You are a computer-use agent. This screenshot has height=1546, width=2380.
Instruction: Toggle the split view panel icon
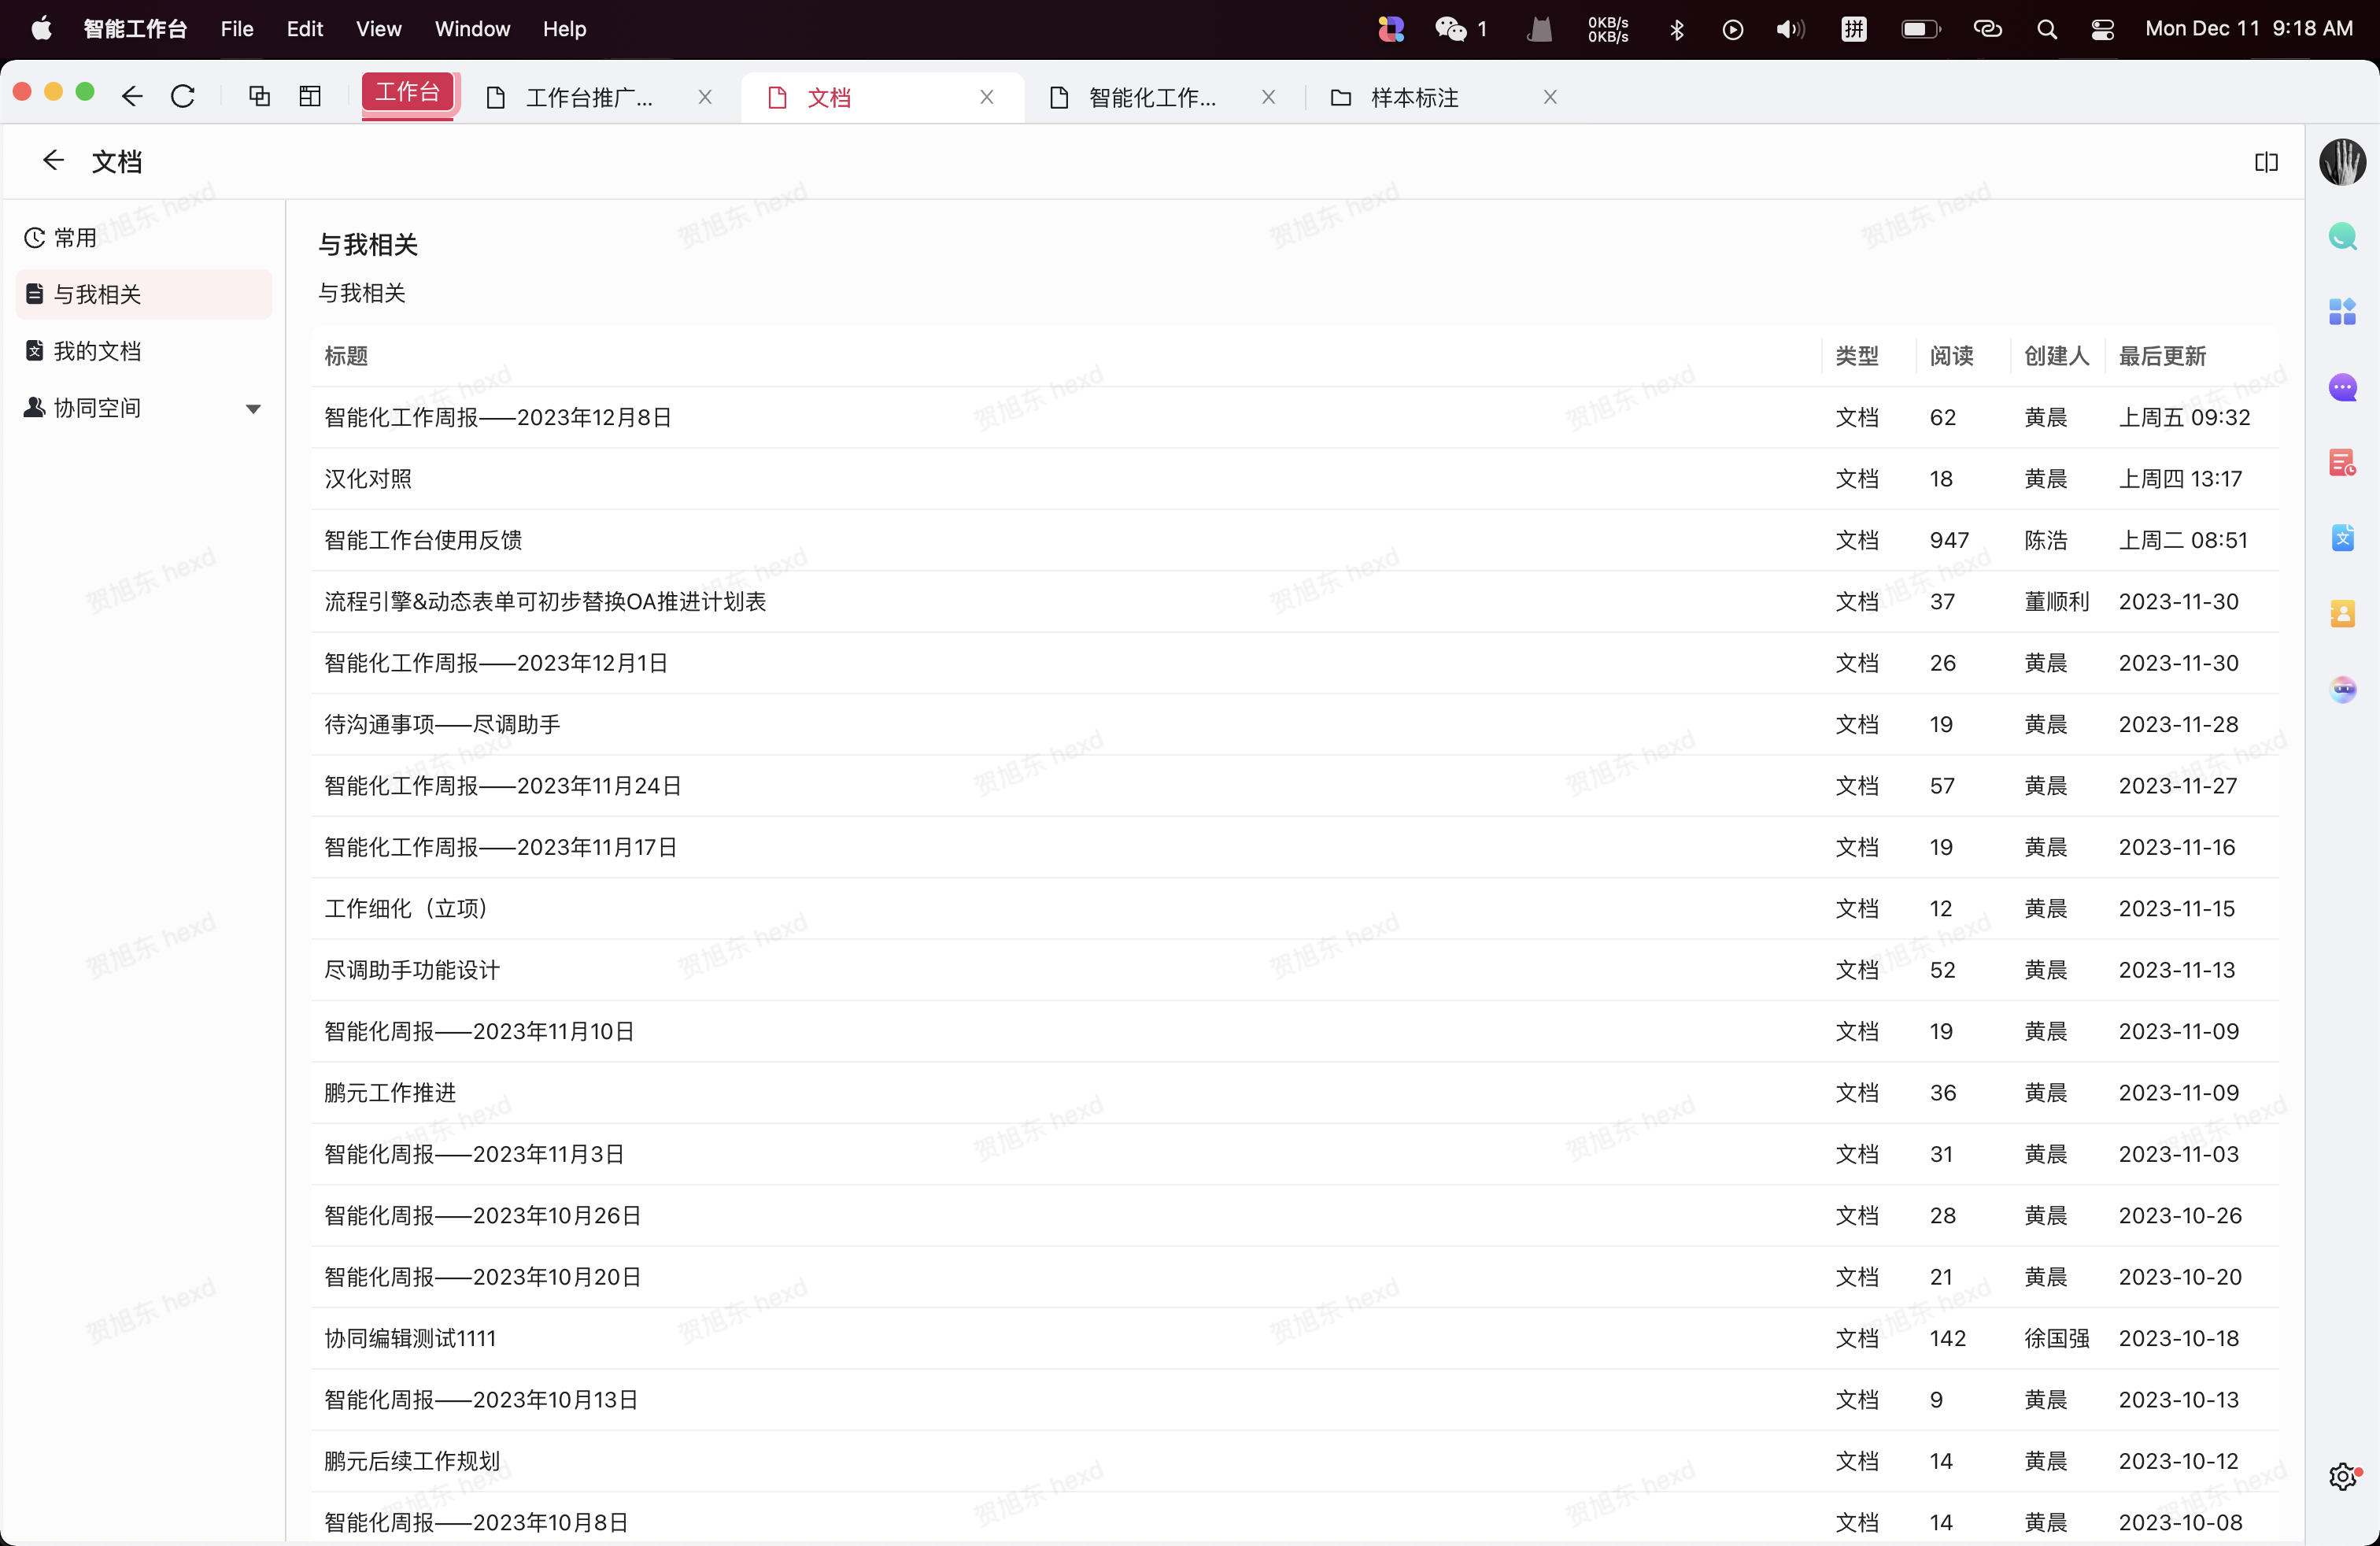pos(2266,162)
